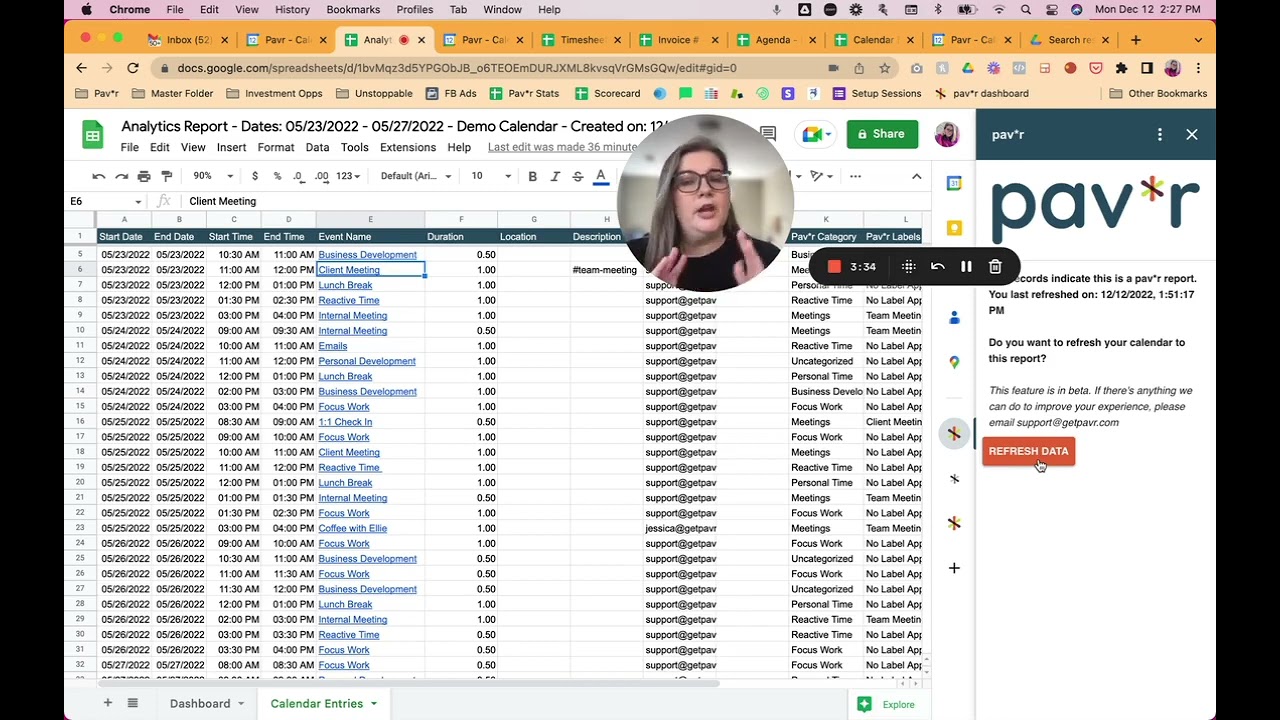Open the pav*r sidebar three-dot menu
Screen dimensions: 1280x720
1160,134
